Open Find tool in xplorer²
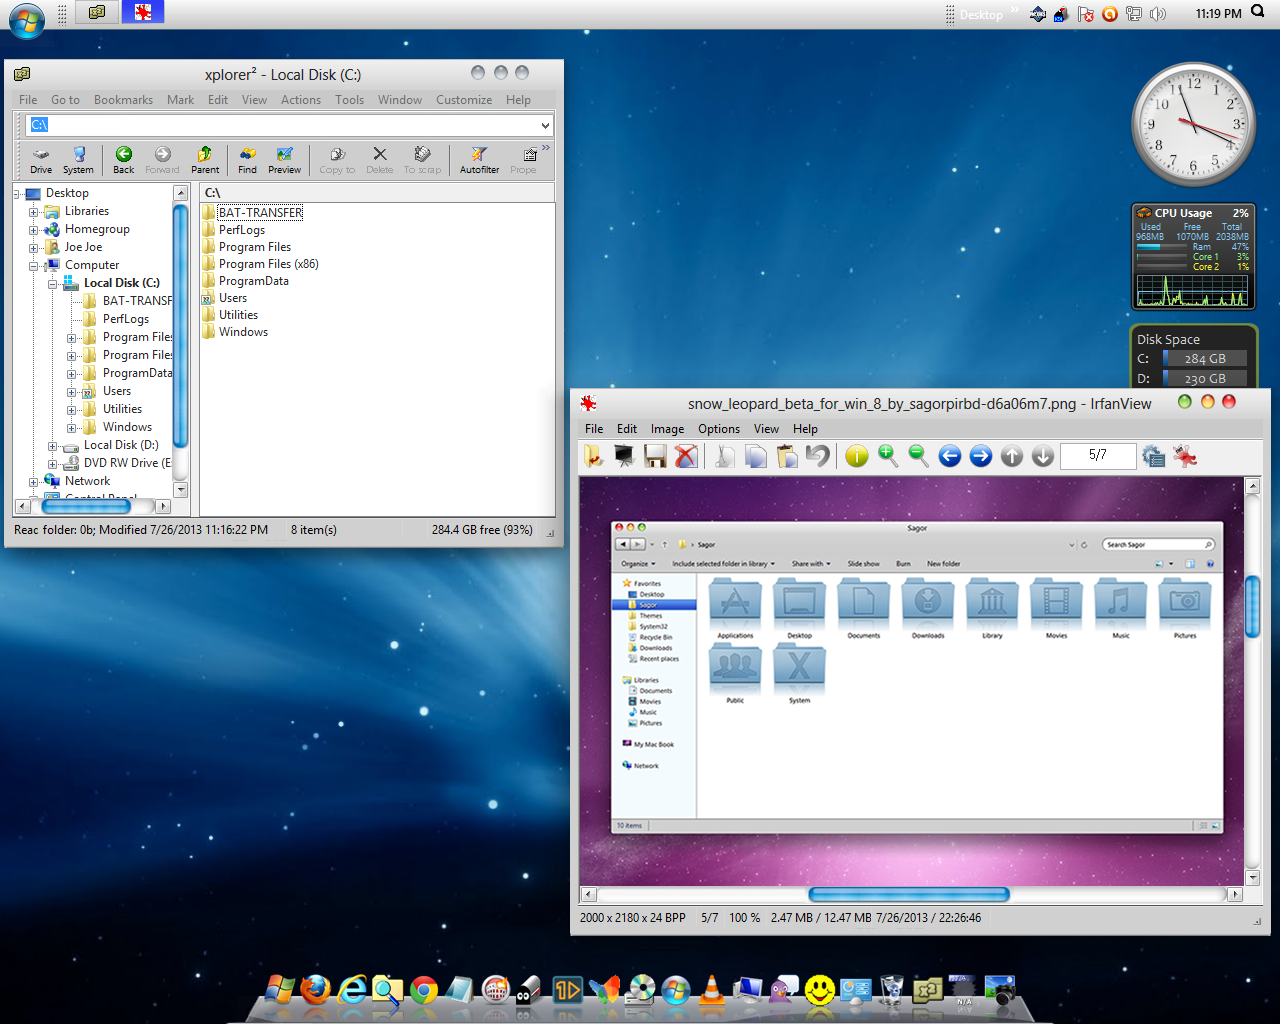Image resolution: width=1280 pixels, height=1024 pixels. tap(247, 160)
